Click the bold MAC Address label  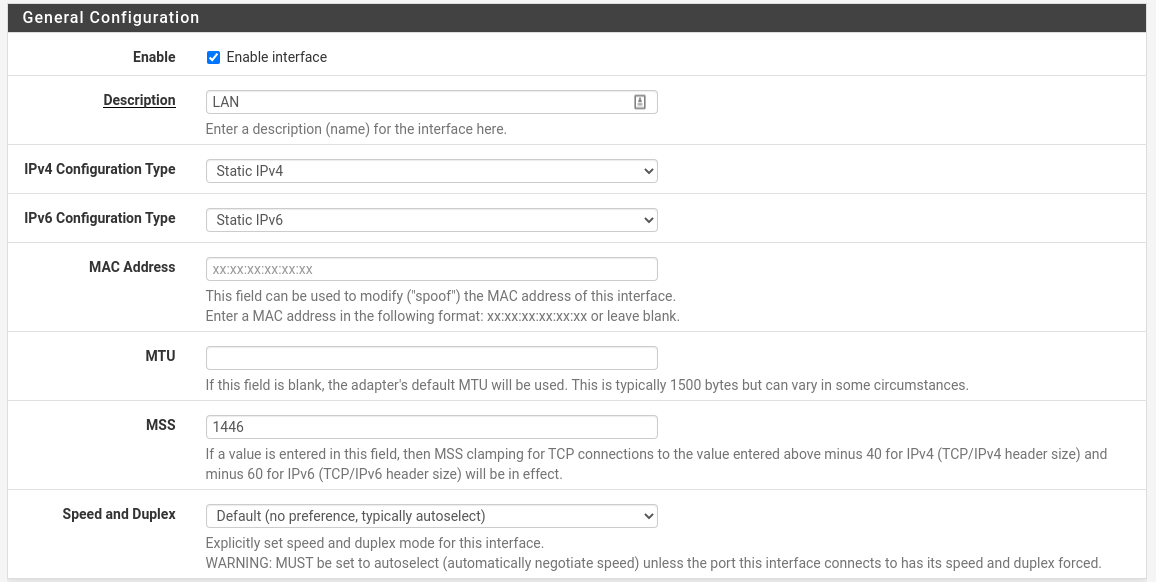(132, 267)
